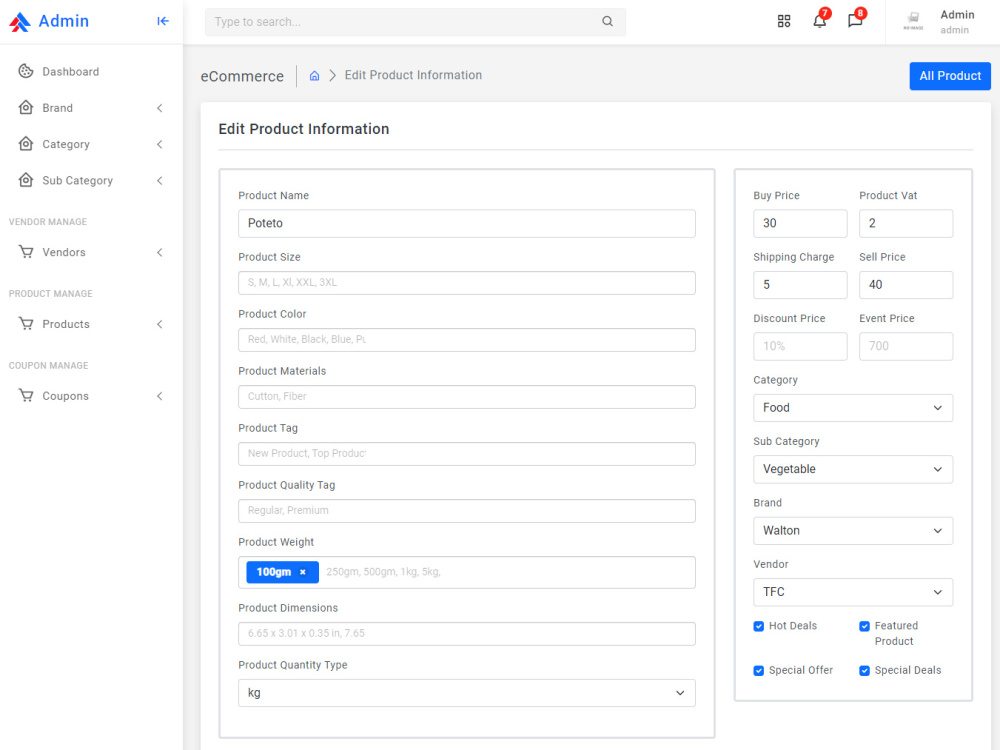
Task: Open the Vendor dropdown showing TFC
Action: coord(853,592)
